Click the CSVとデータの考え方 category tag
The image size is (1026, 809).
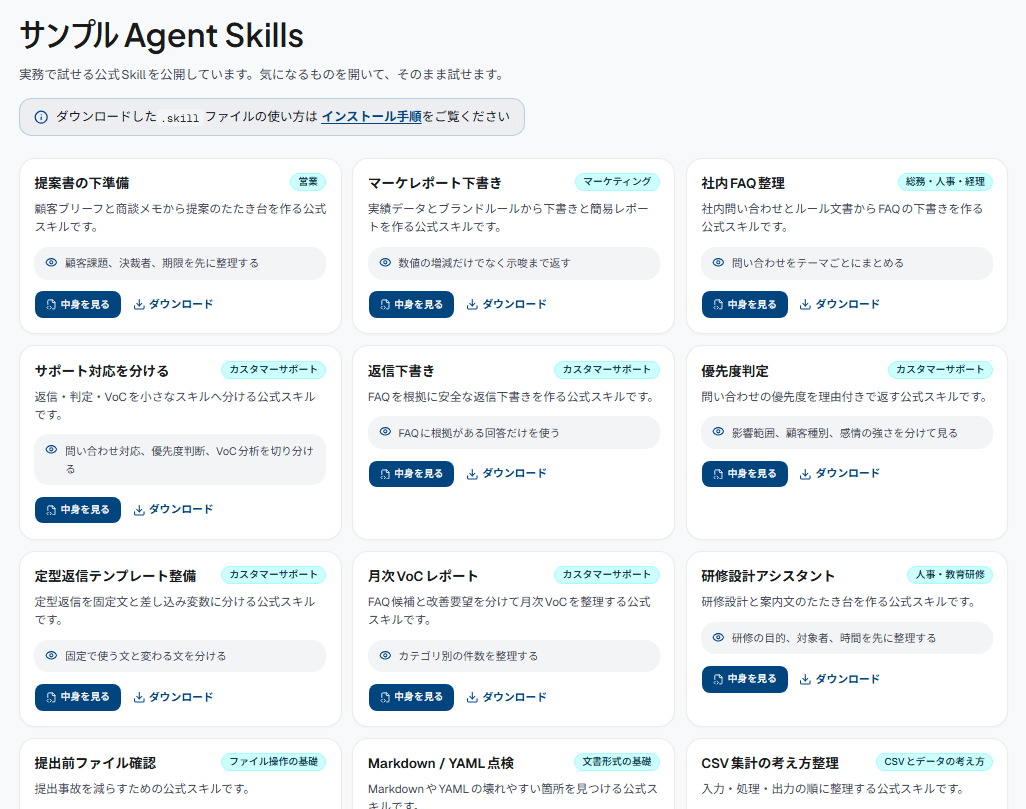(934, 762)
